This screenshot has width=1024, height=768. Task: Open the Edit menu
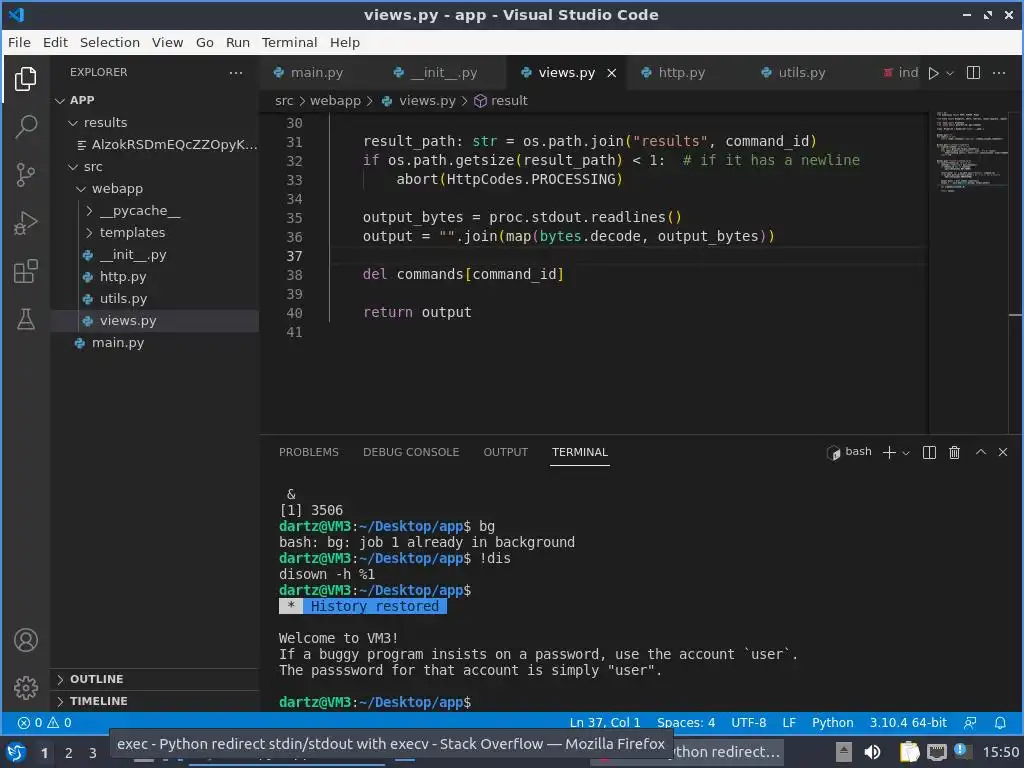(x=55, y=42)
